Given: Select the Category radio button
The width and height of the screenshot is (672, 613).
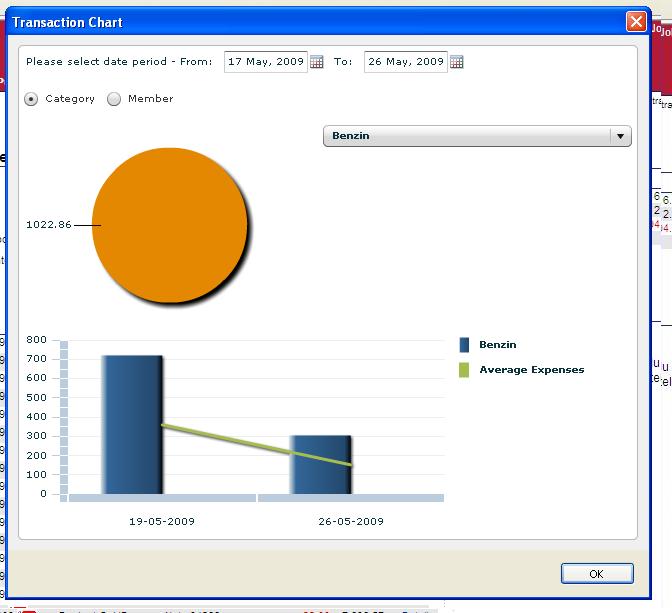Looking at the screenshot, I should pyautogui.click(x=32, y=99).
